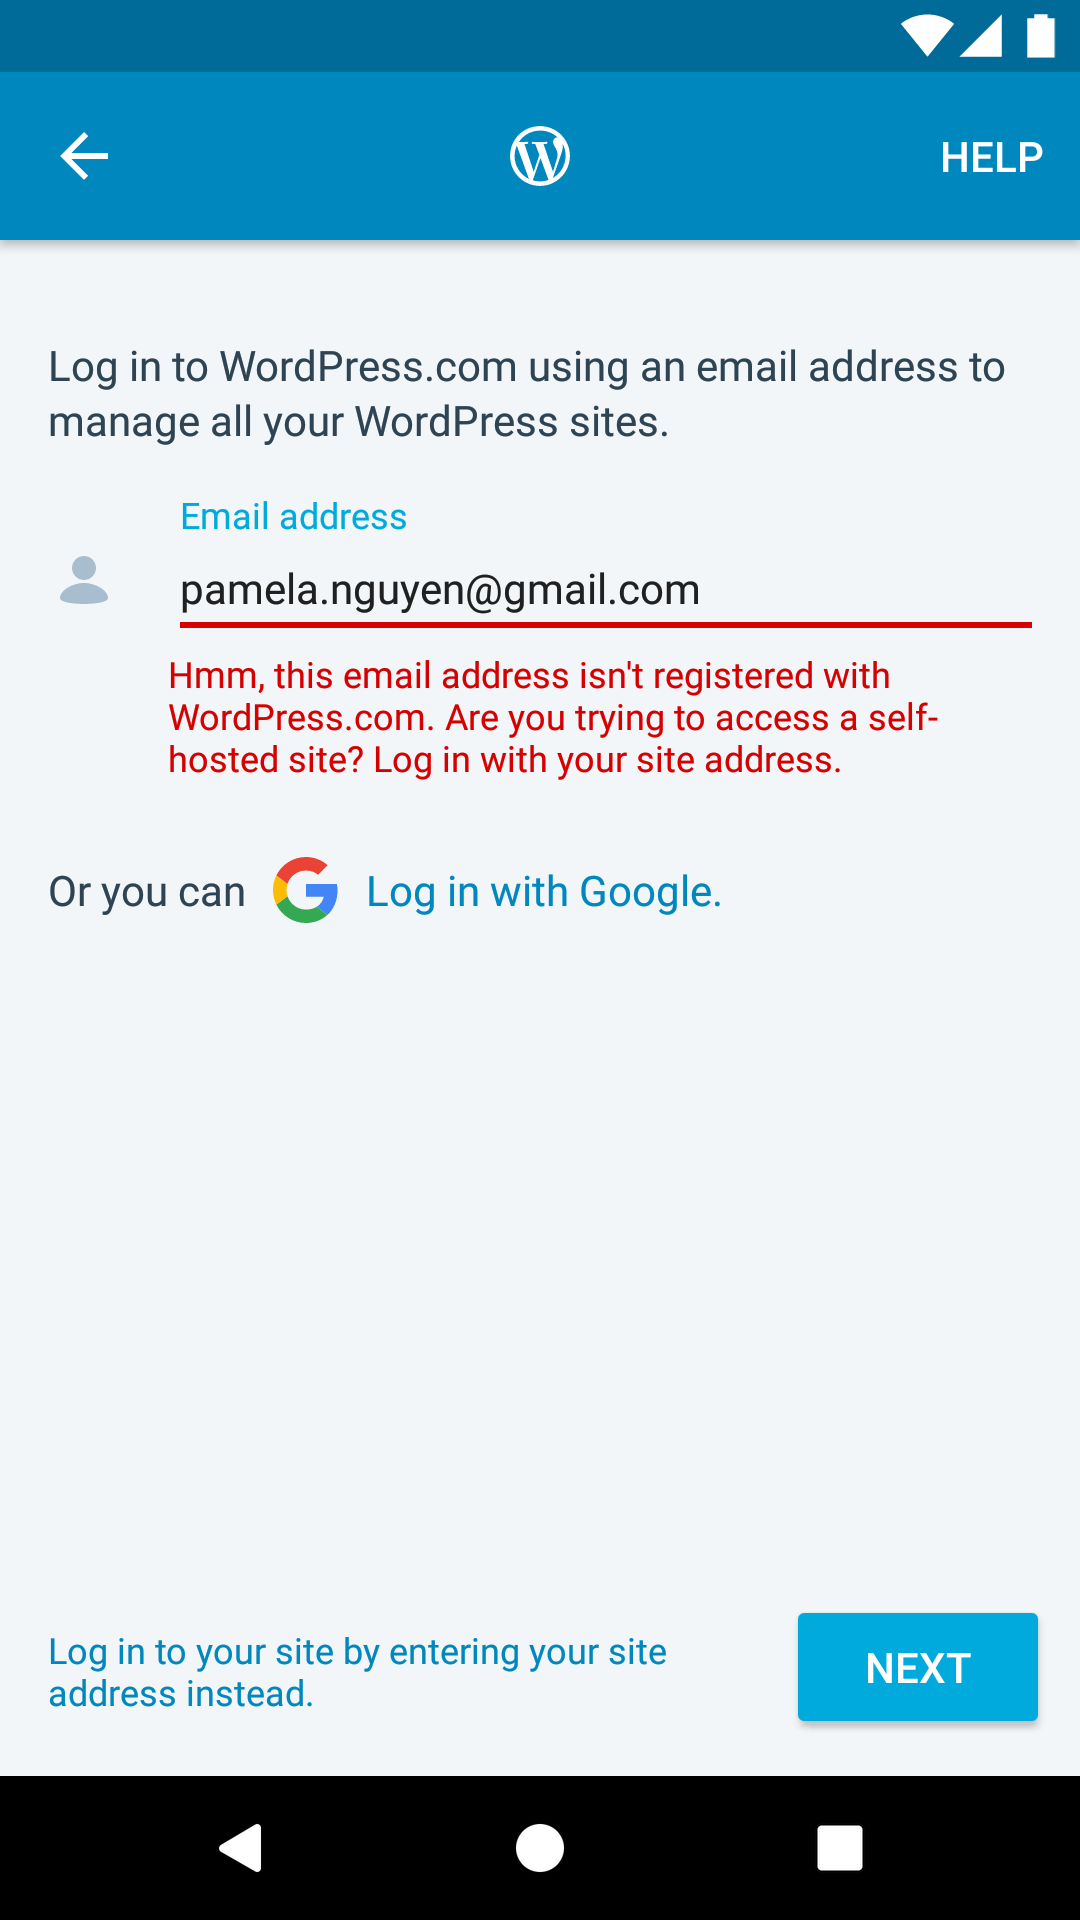Tap the back arrow in header
Screen dimensions: 1080x1920
(84, 156)
